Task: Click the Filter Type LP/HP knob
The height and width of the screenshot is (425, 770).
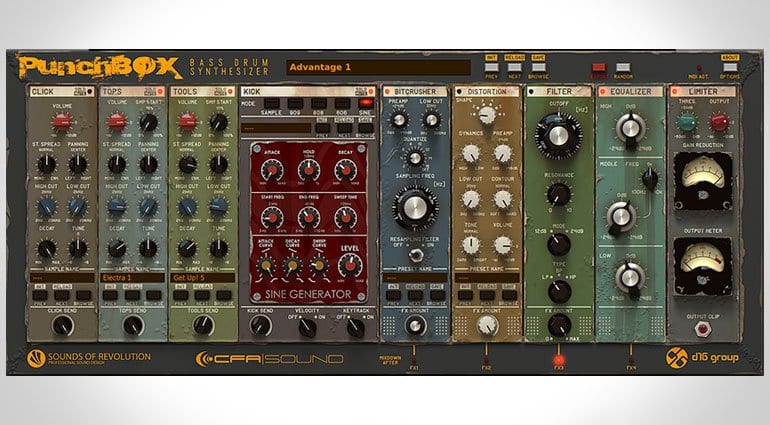Action: (559, 292)
